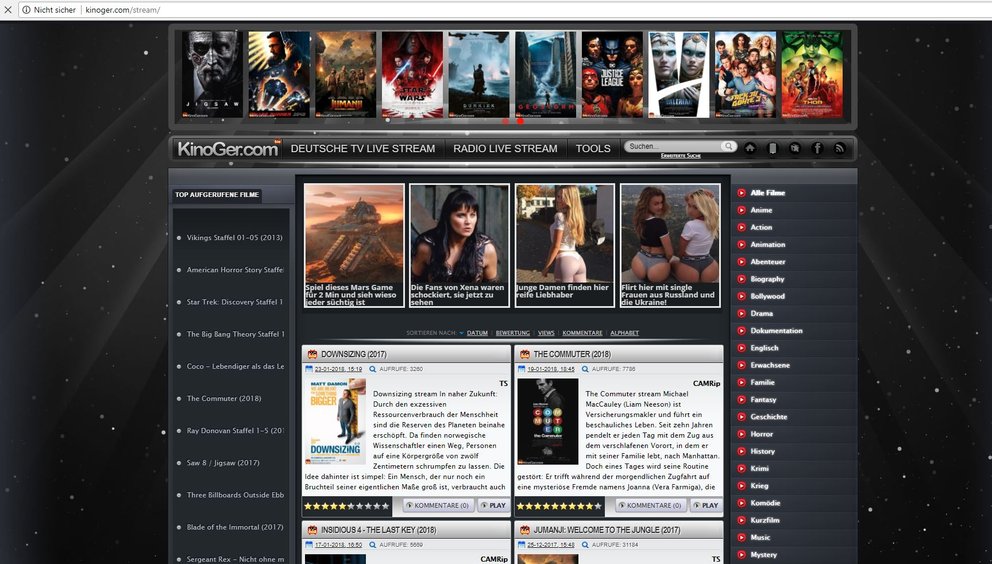Open The Commuter (2018) in top list
The height and width of the screenshot is (564, 992).
(x=223, y=398)
